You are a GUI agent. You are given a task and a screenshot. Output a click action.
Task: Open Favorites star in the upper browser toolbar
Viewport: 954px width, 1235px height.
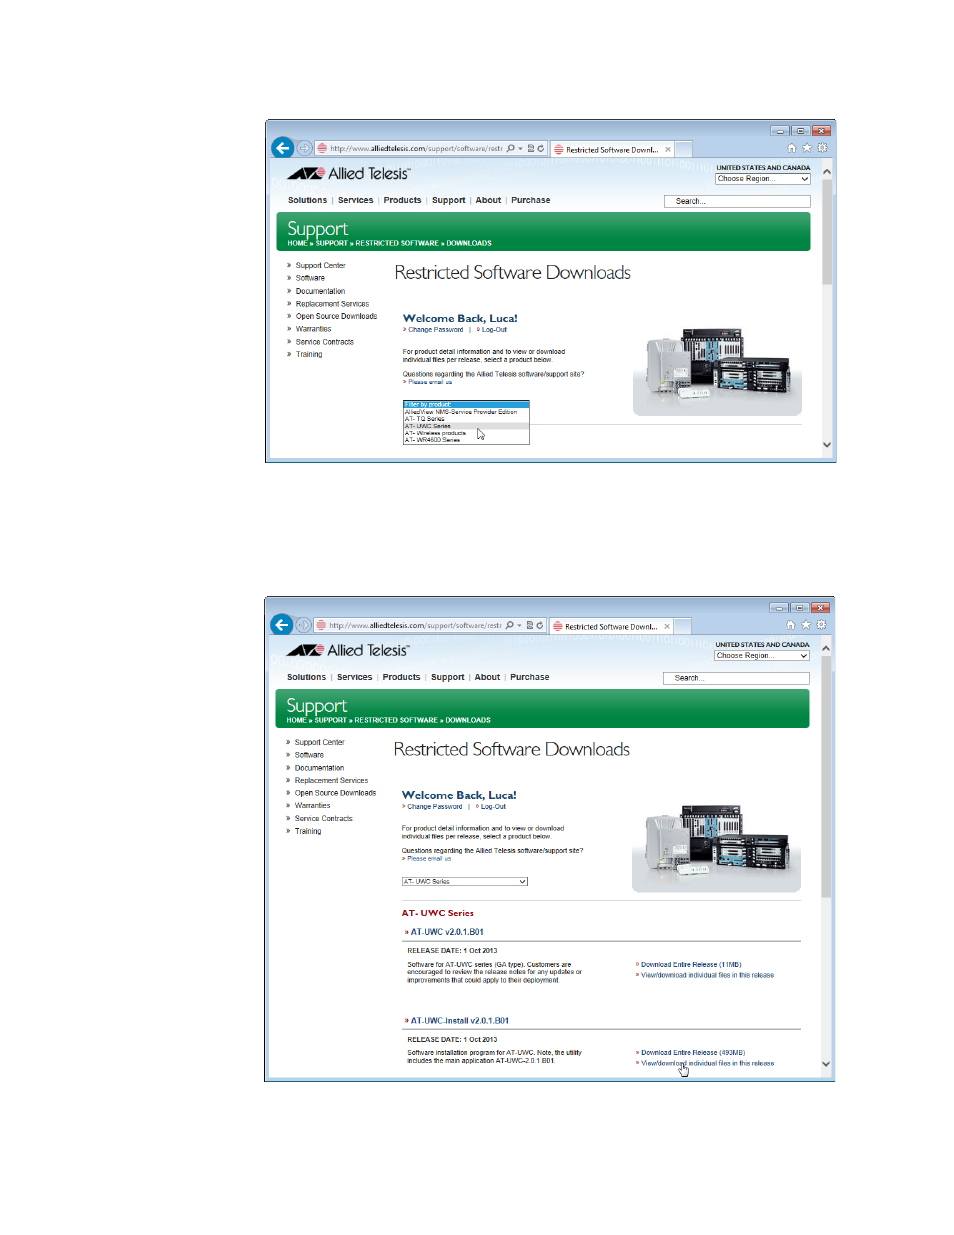click(807, 148)
